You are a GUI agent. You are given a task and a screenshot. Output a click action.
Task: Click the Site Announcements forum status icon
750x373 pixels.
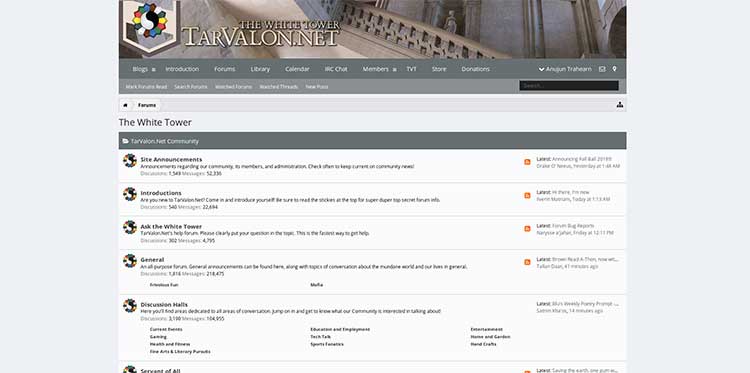(130, 160)
